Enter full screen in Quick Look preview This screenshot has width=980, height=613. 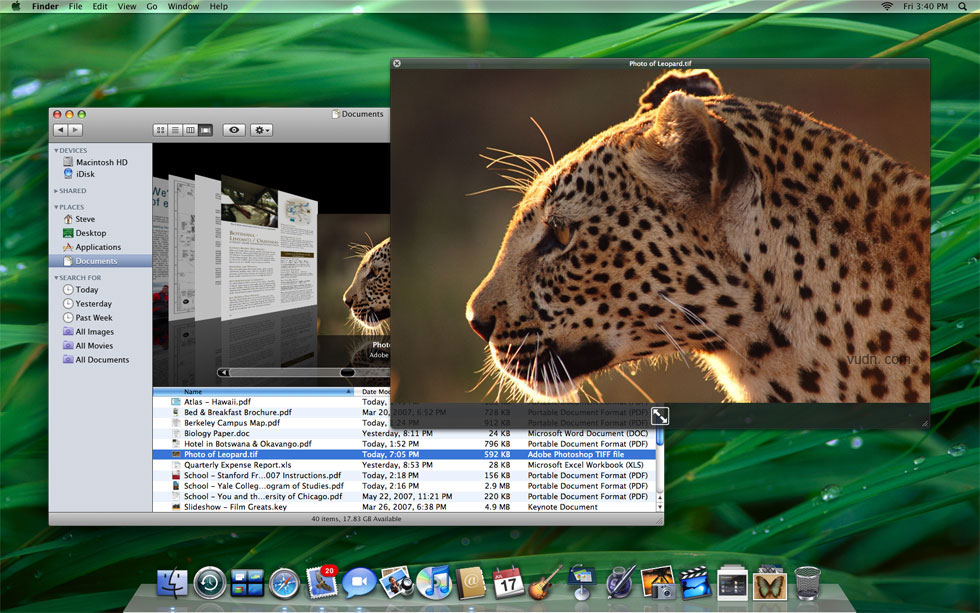coord(660,416)
